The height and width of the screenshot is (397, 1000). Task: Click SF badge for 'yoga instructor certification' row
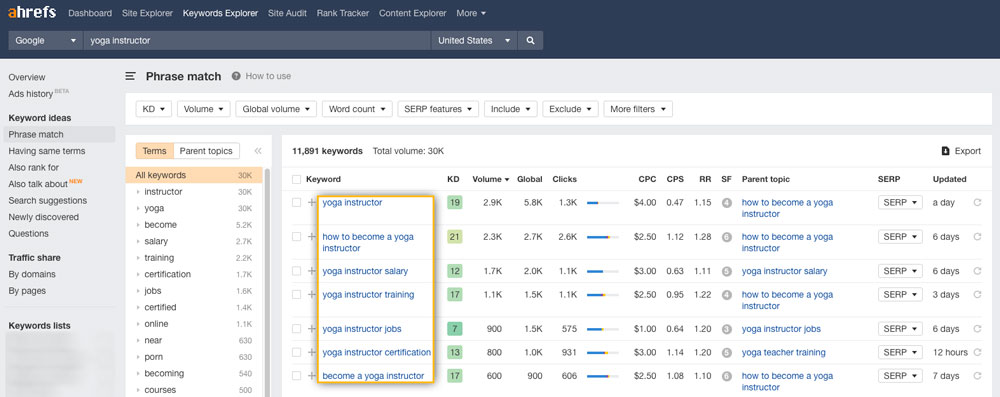pos(726,353)
